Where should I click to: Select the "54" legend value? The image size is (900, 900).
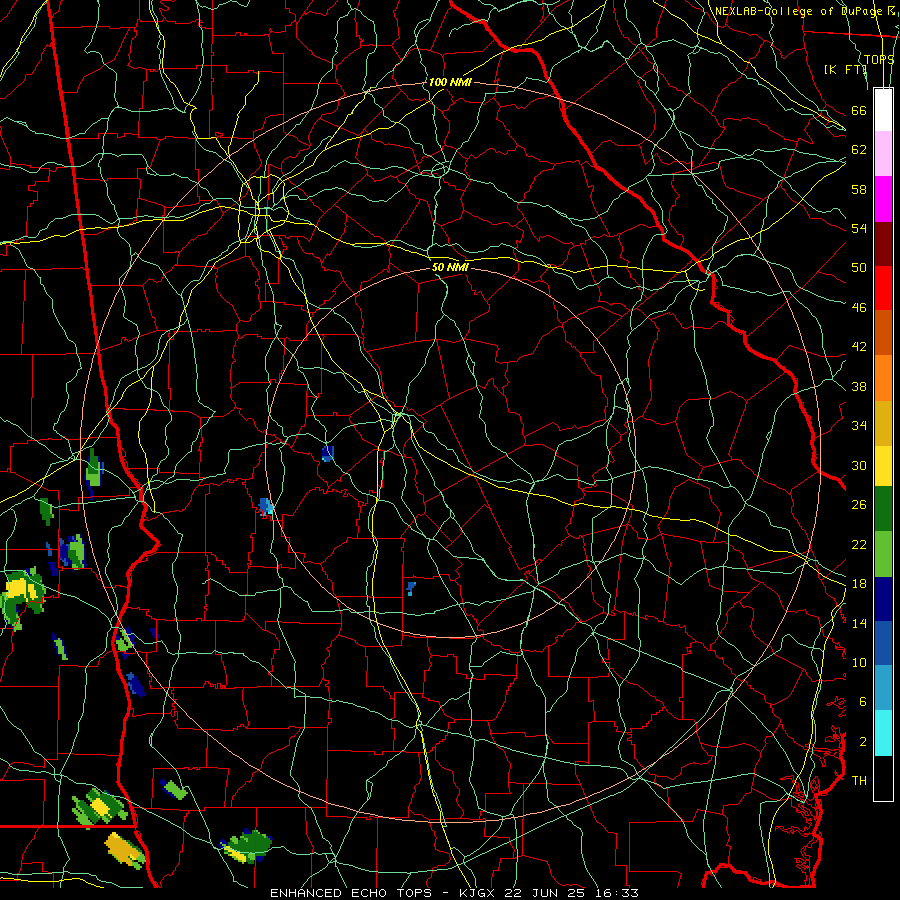(859, 228)
